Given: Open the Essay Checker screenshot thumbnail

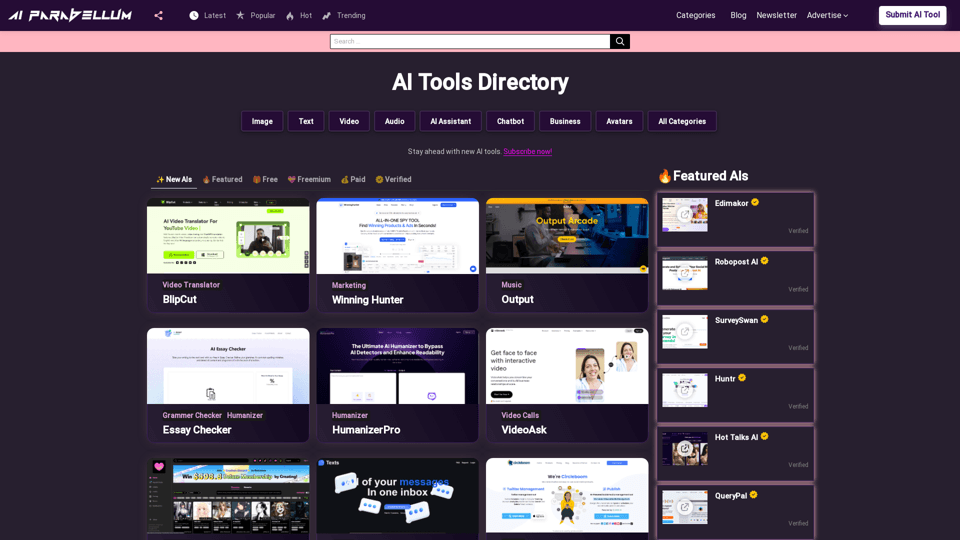Looking at the screenshot, I should pyautogui.click(x=228, y=366).
